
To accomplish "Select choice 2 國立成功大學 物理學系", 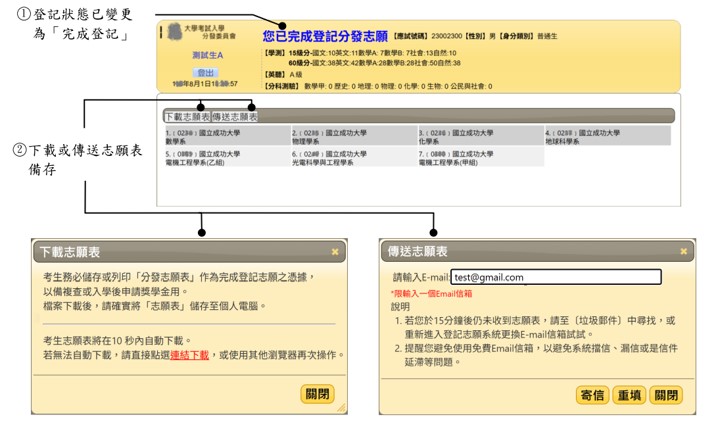I will click(x=354, y=136).
